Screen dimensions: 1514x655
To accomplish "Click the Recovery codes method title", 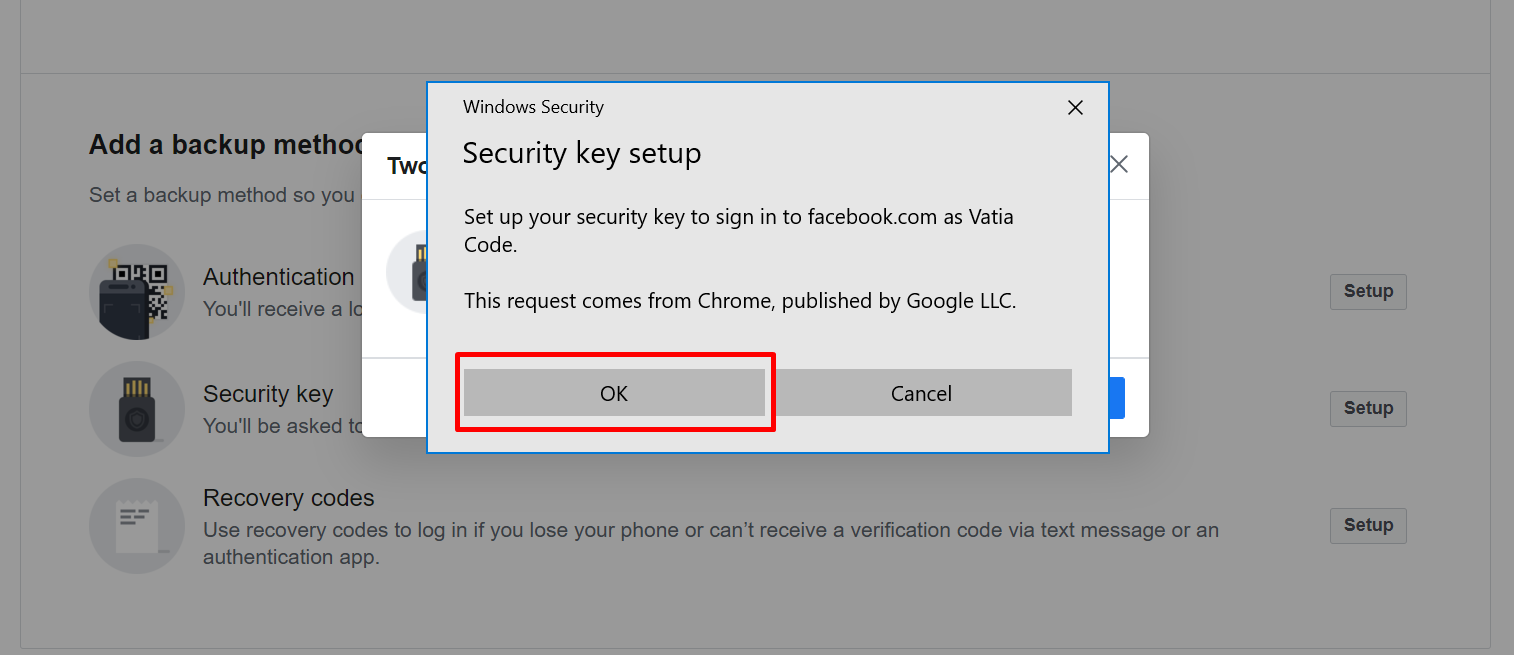I will (289, 498).
